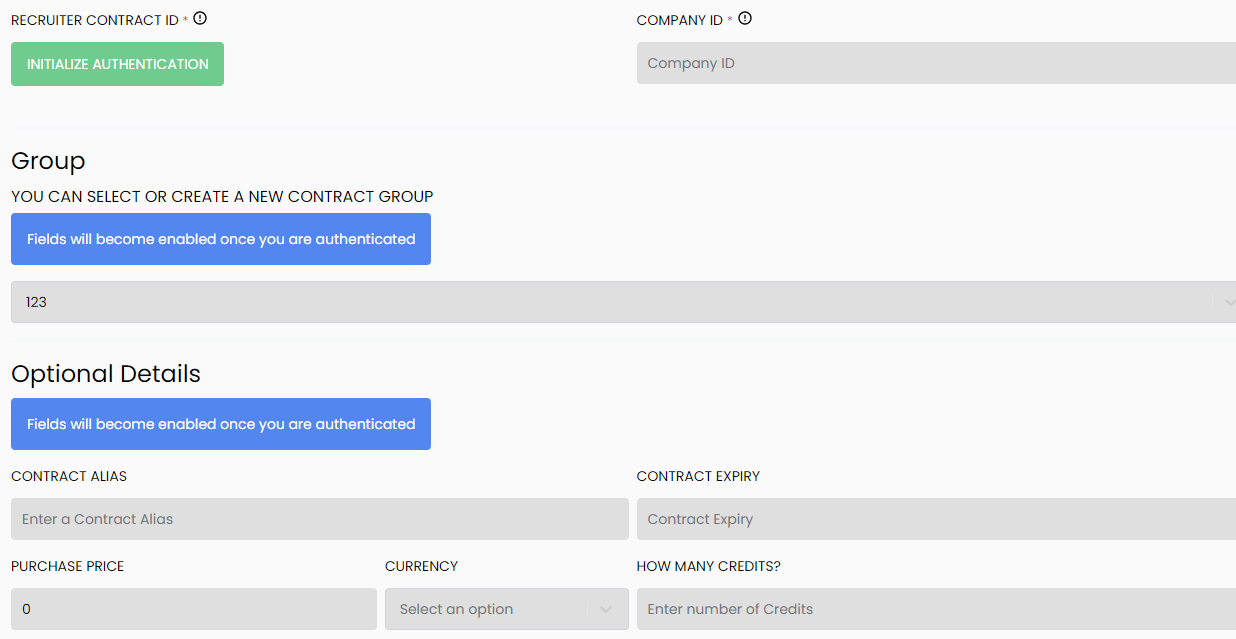1236x639 pixels.
Task: Open the Contract Expiry date field
Action: click(x=936, y=519)
